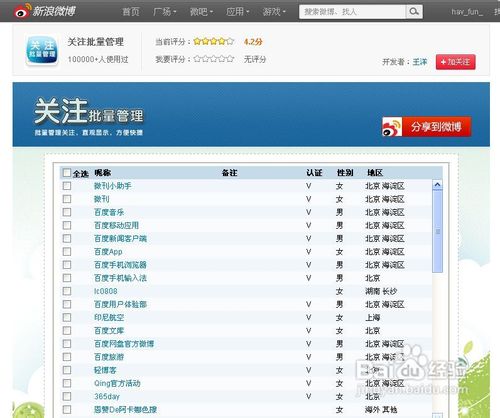
Task: Check the row 百度音乐
Action: coord(67,212)
